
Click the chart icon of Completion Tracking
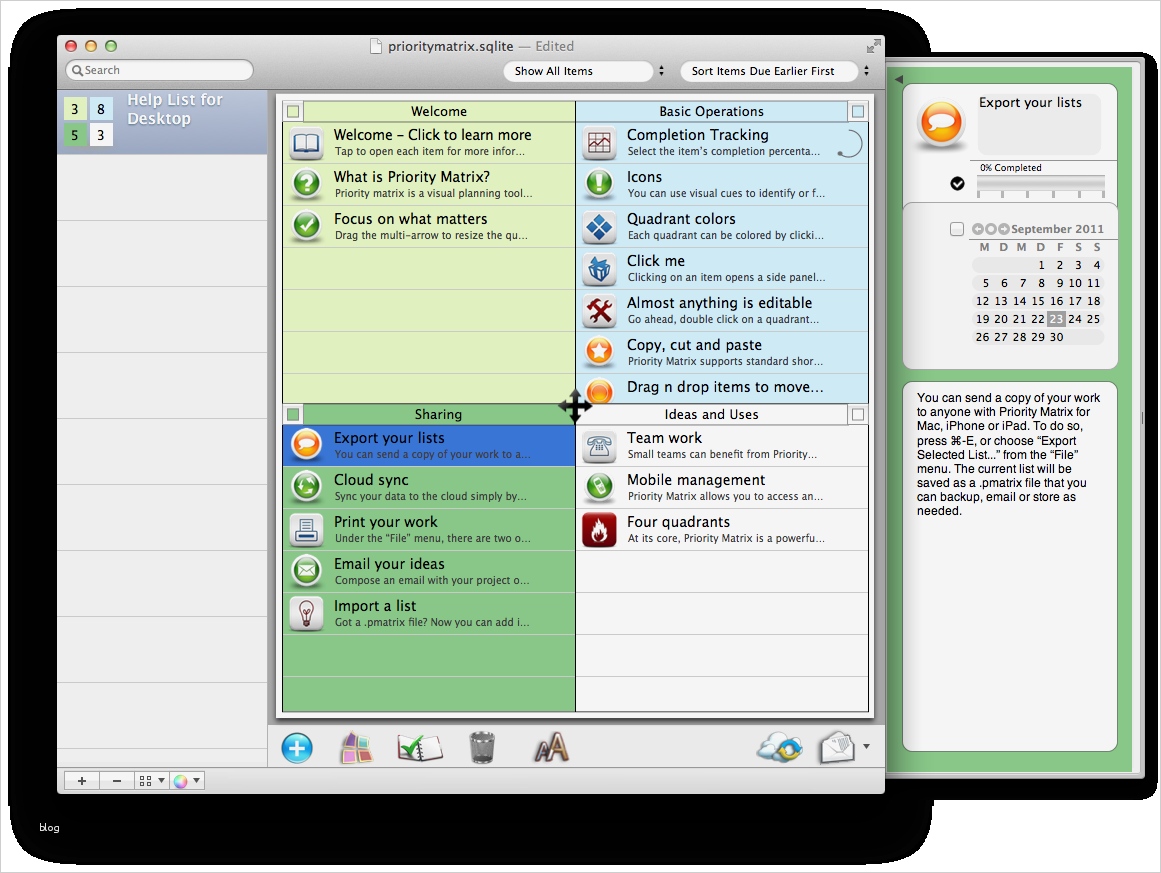point(600,143)
